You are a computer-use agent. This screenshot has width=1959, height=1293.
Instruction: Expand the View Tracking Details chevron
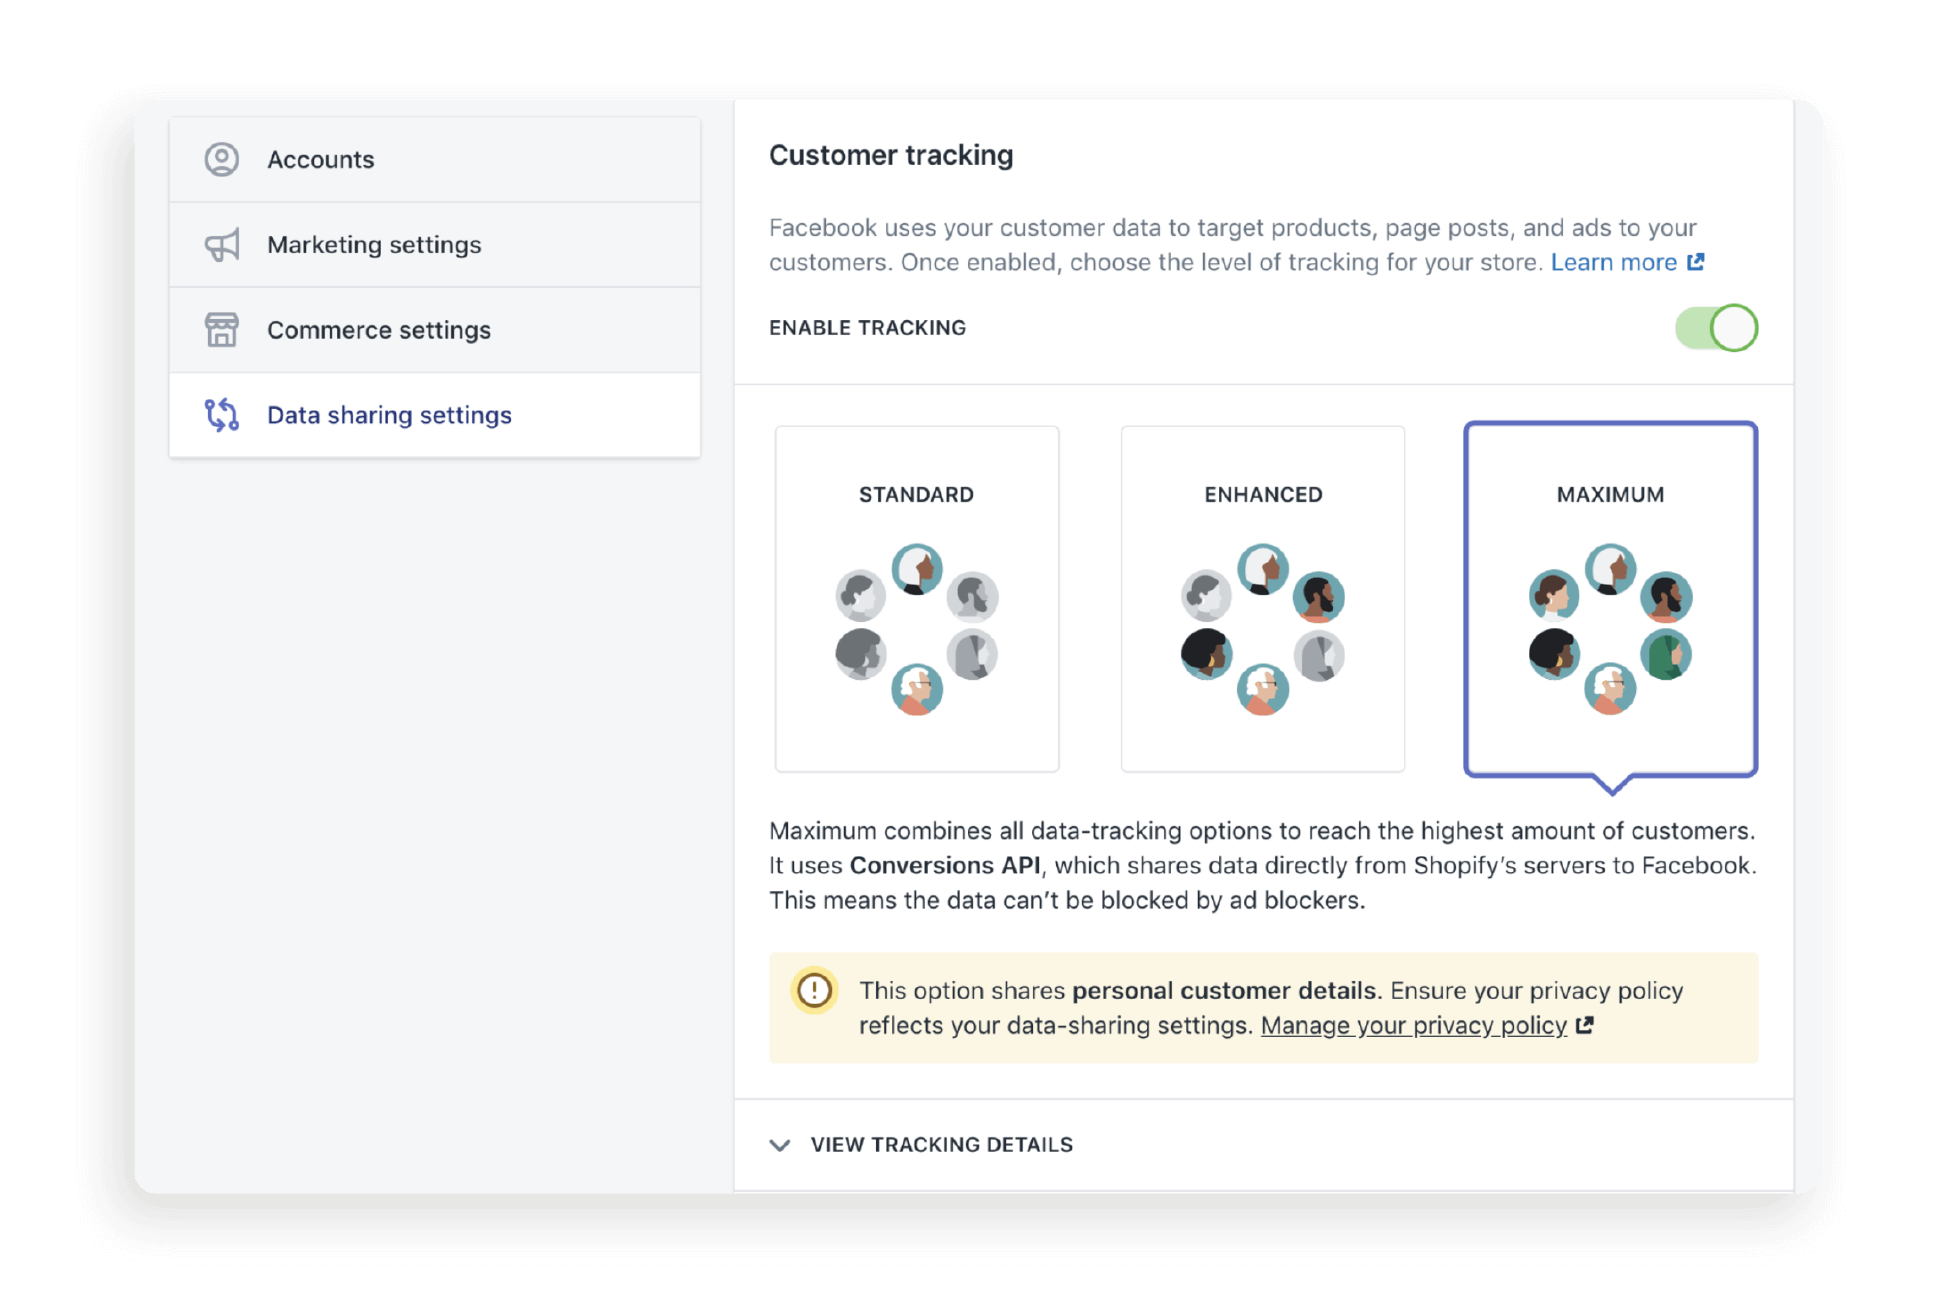tap(780, 1145)
